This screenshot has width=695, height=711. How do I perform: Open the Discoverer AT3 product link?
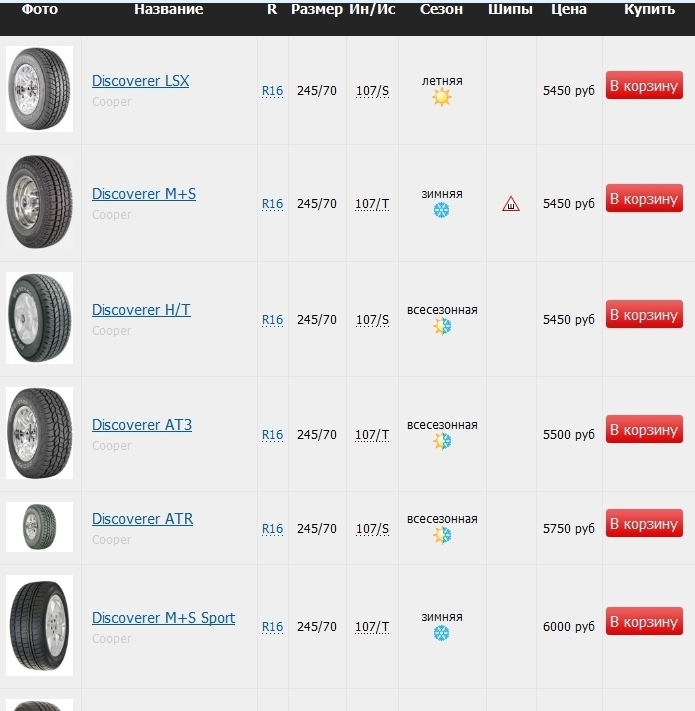142,425
